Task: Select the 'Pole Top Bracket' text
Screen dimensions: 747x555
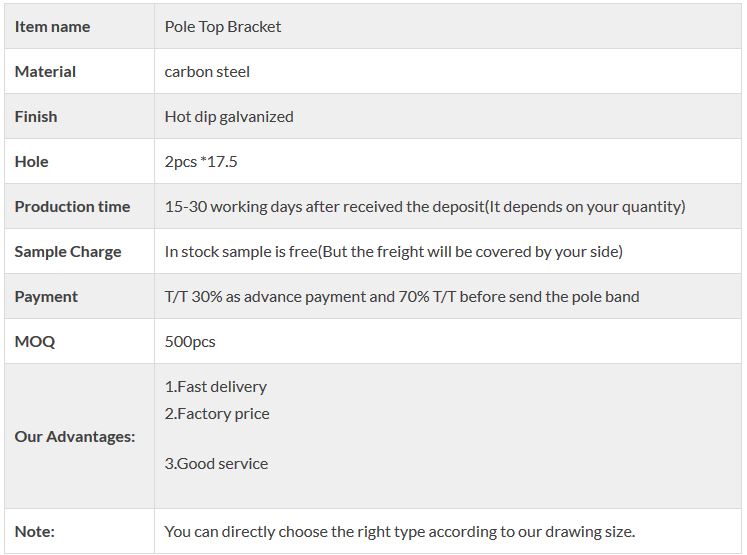Action: (x=223, y=27)
